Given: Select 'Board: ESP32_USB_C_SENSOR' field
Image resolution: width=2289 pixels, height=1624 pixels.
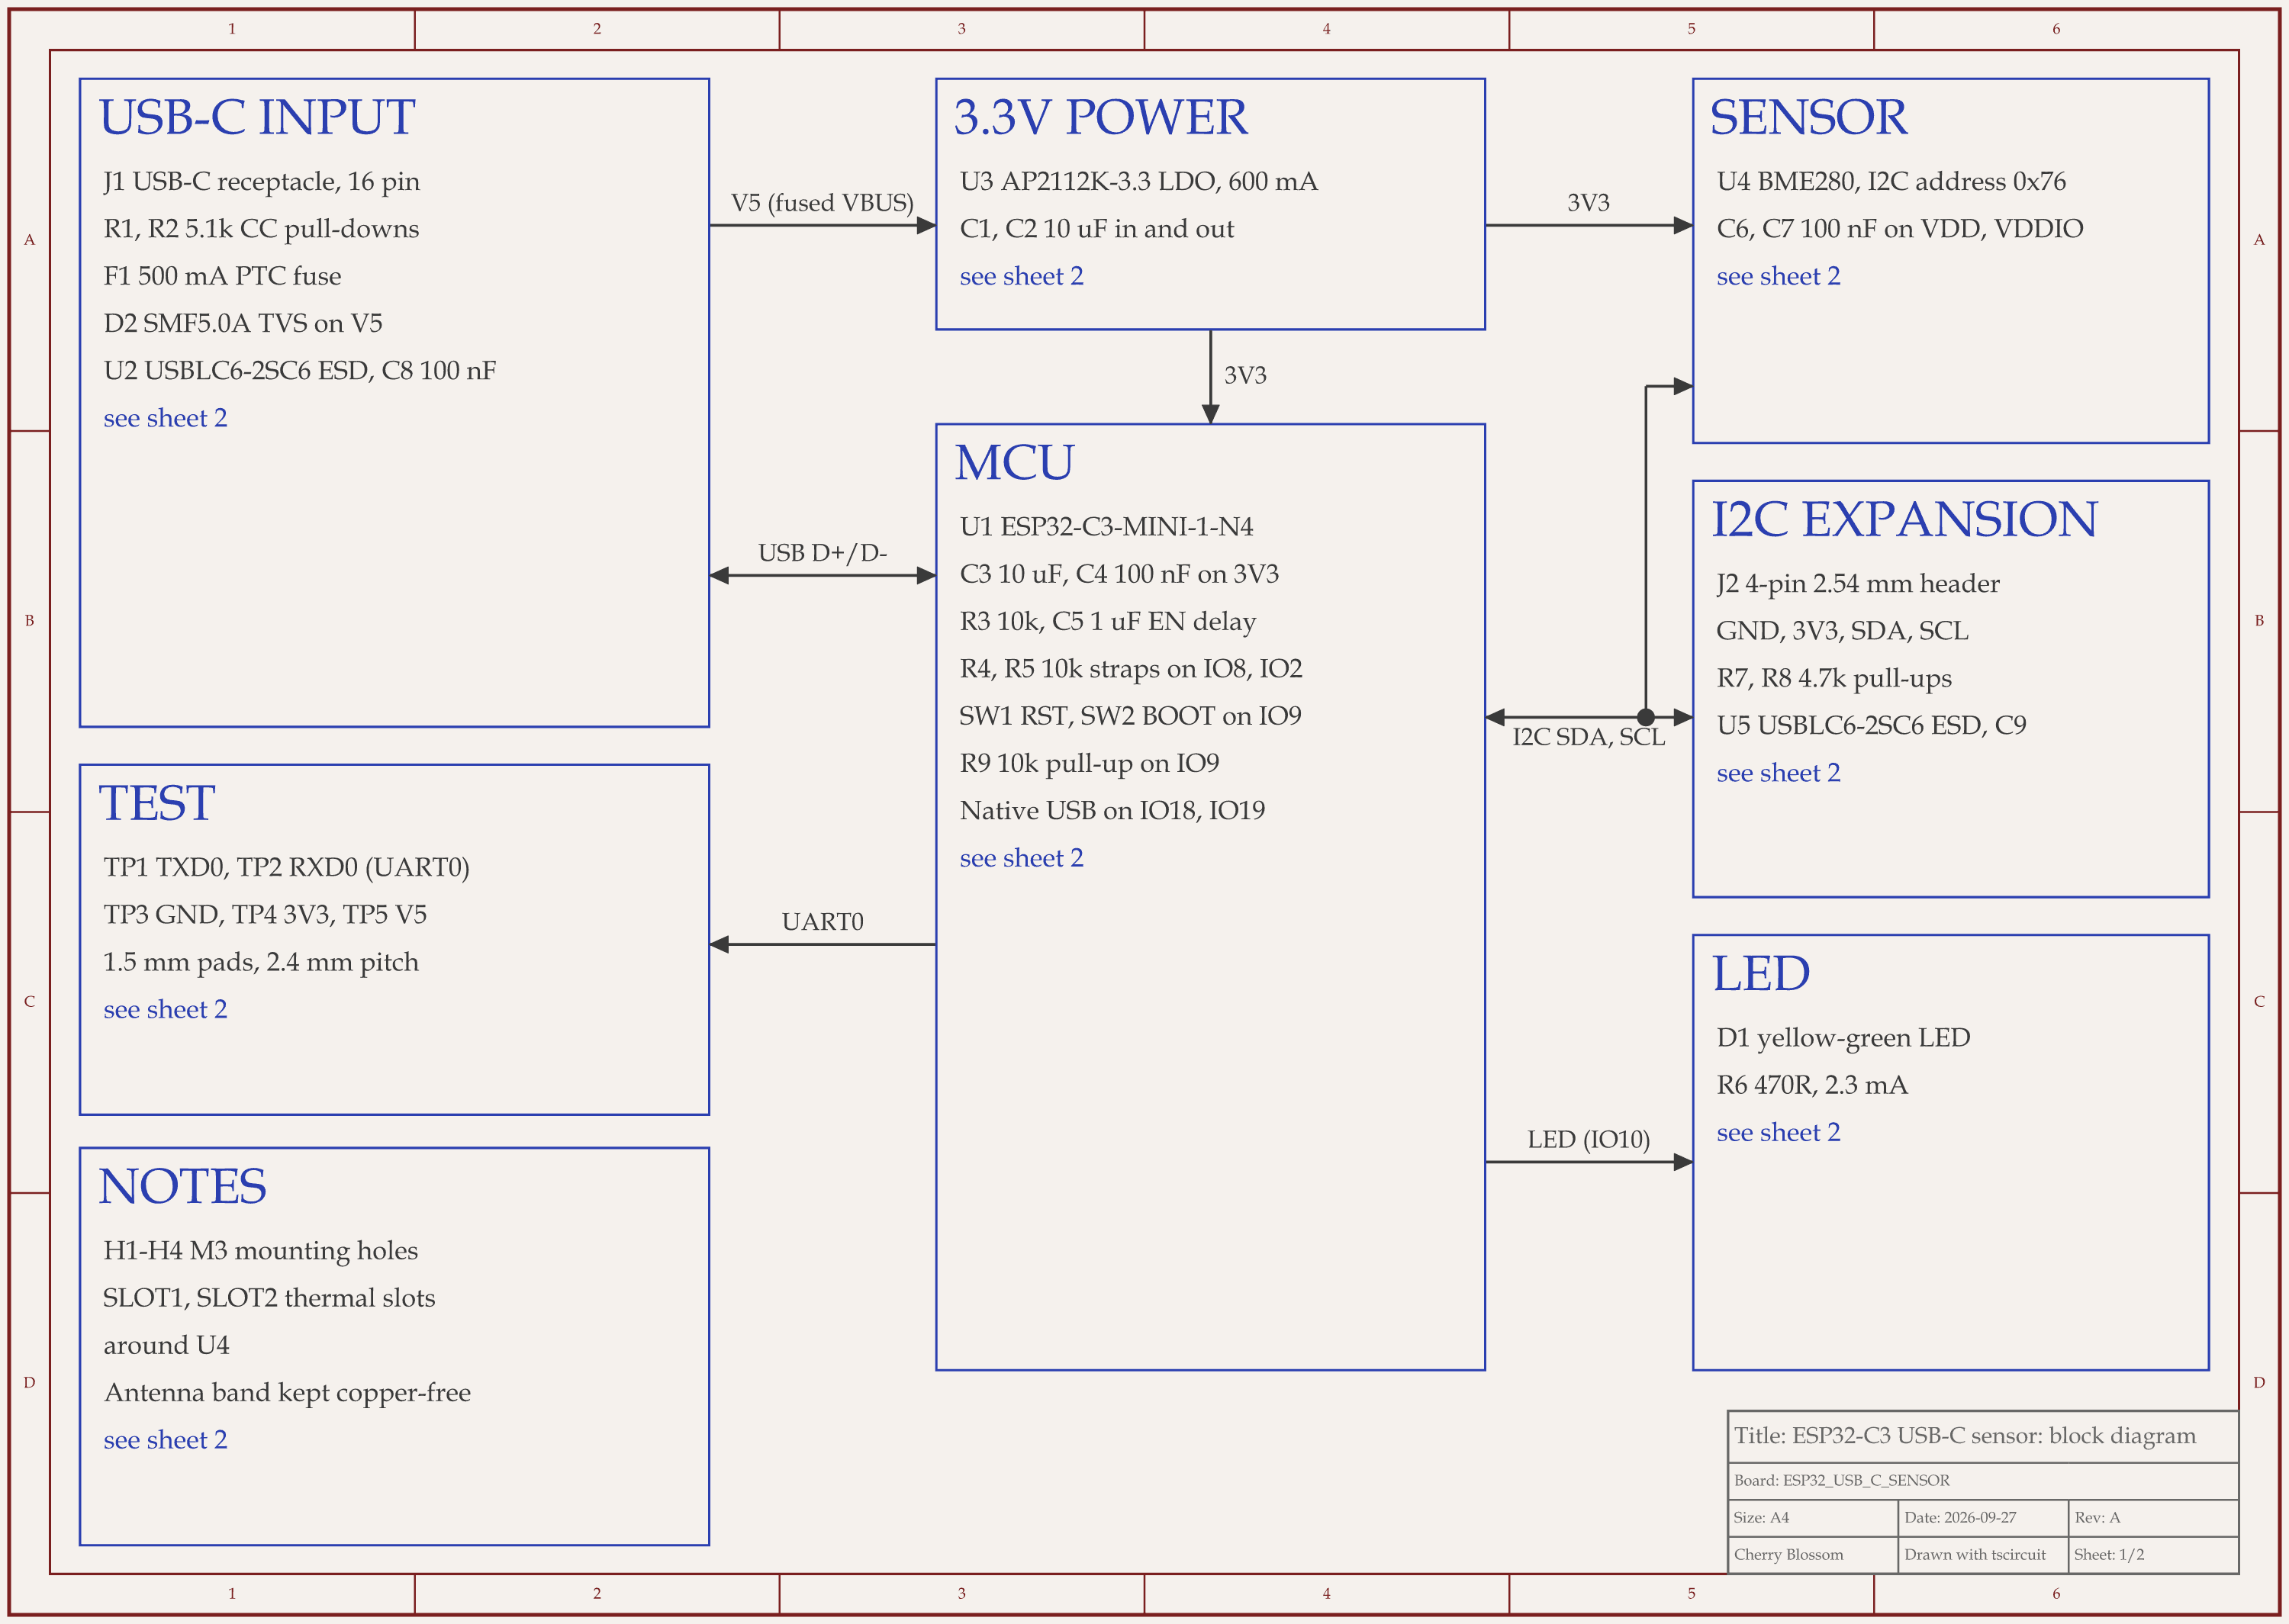Looking at the screenshot, I should click(1982, 1481).
